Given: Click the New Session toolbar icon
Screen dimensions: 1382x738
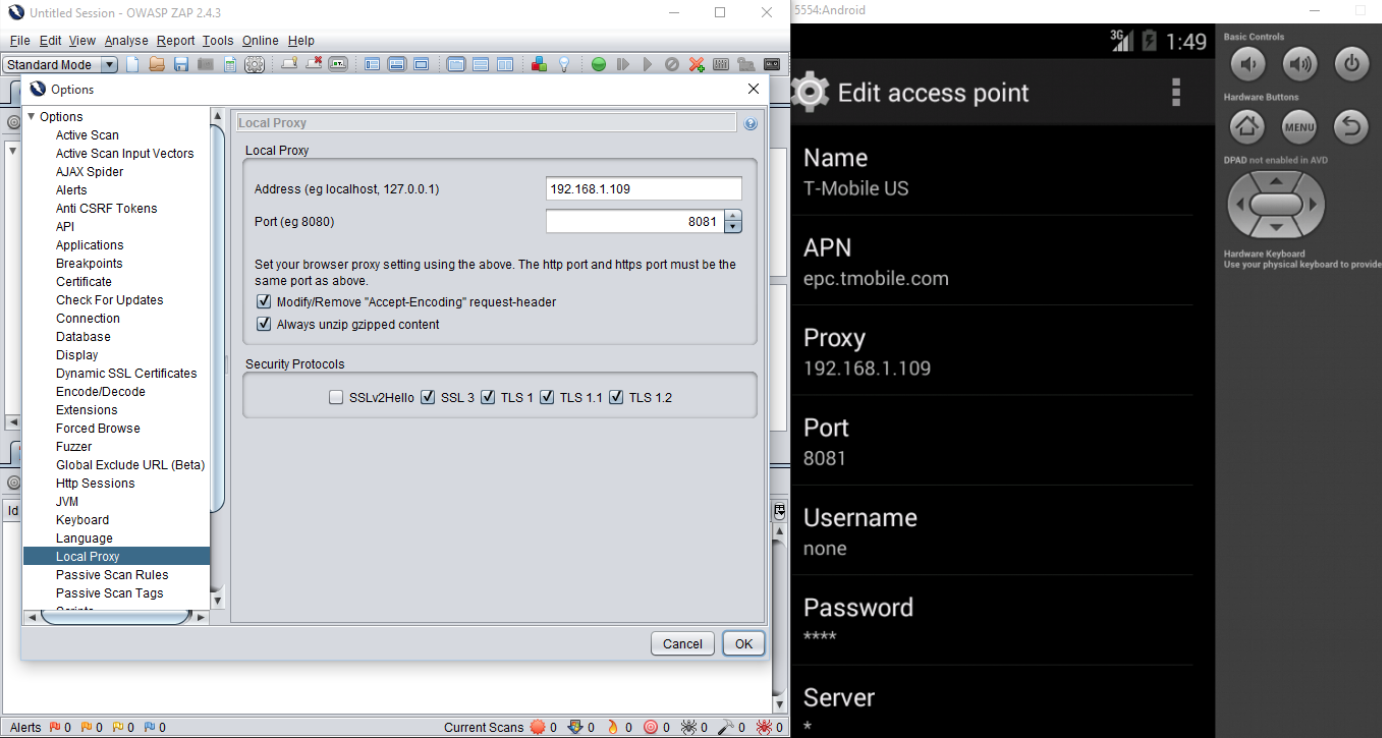Looking at the screenshot, I should 132,64.
